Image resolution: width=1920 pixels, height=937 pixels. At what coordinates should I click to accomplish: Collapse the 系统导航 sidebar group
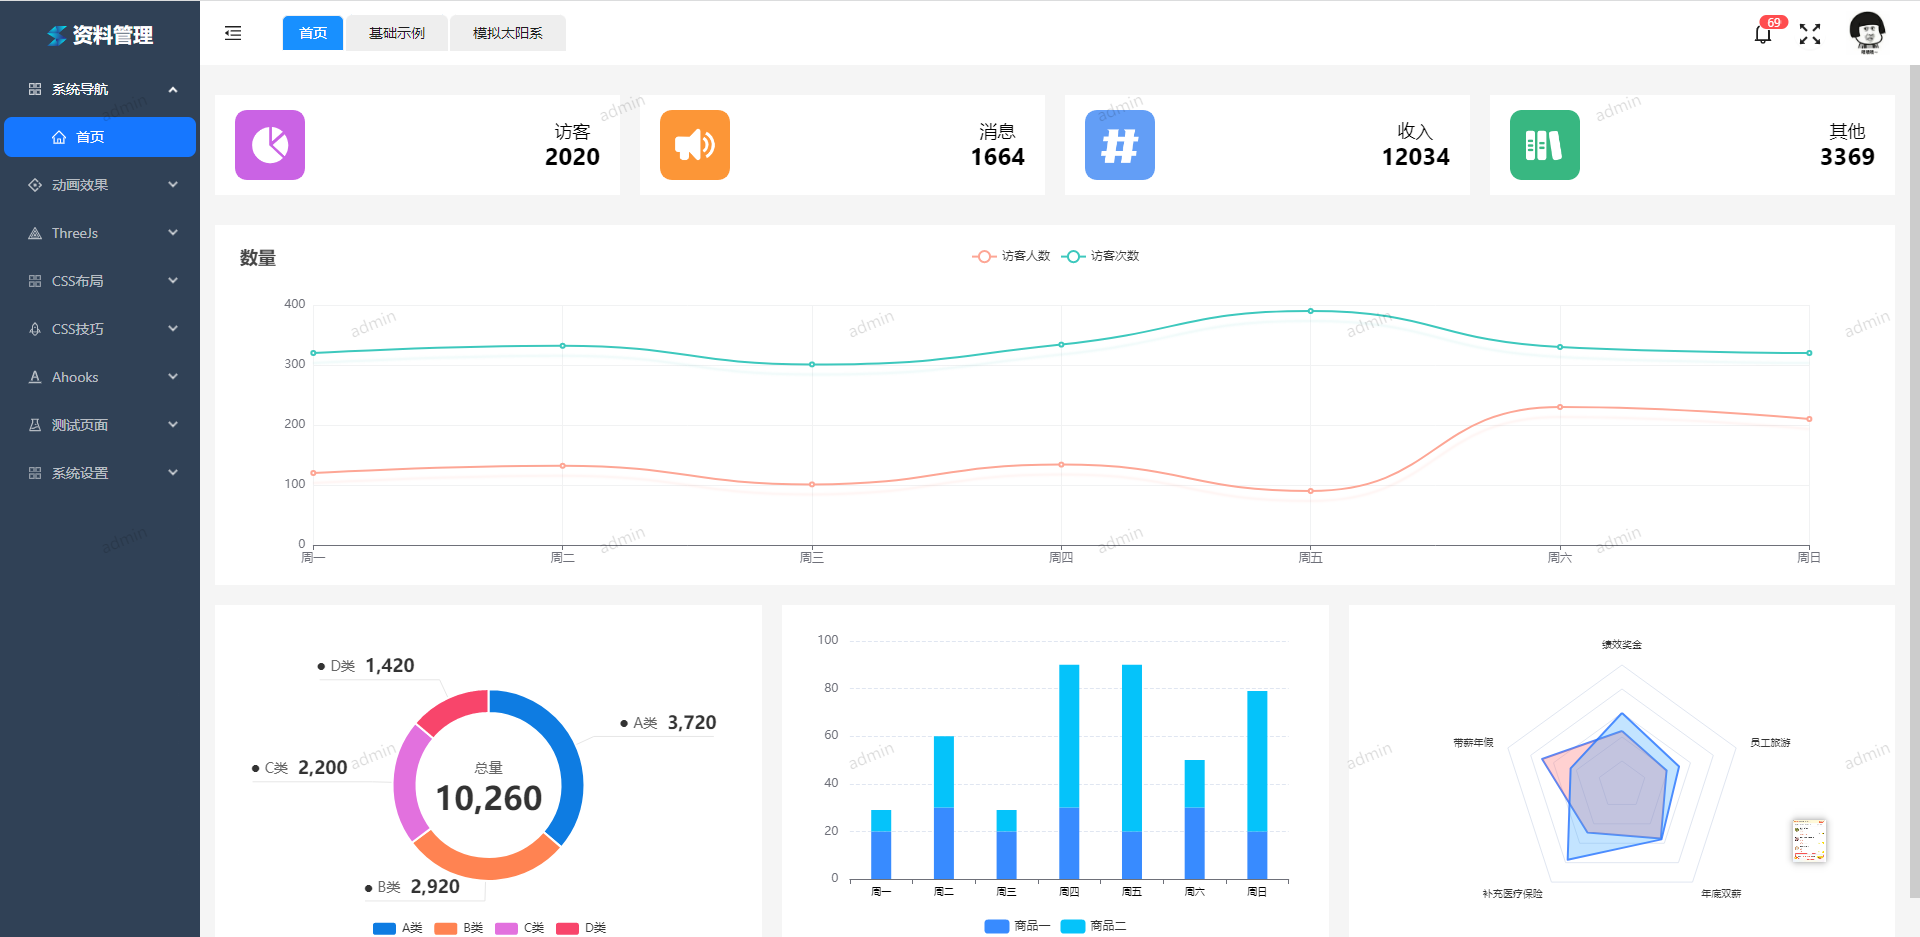click(x=100, y=89)
